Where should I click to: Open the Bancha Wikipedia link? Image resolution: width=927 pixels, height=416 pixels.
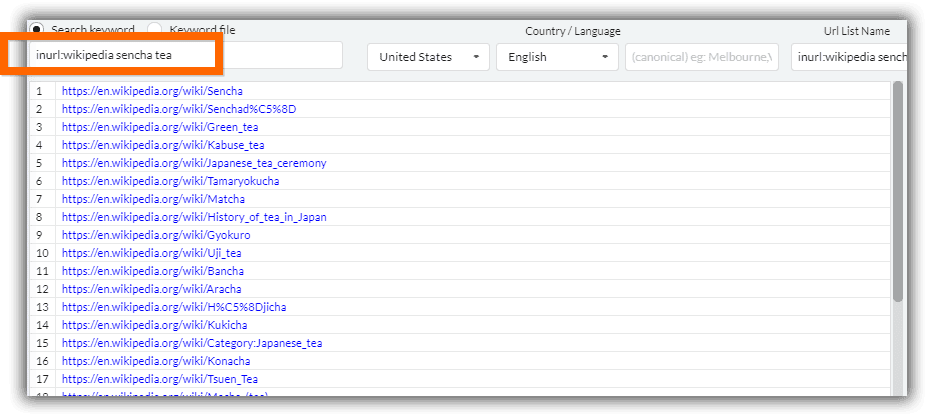[x=153, y=271]
